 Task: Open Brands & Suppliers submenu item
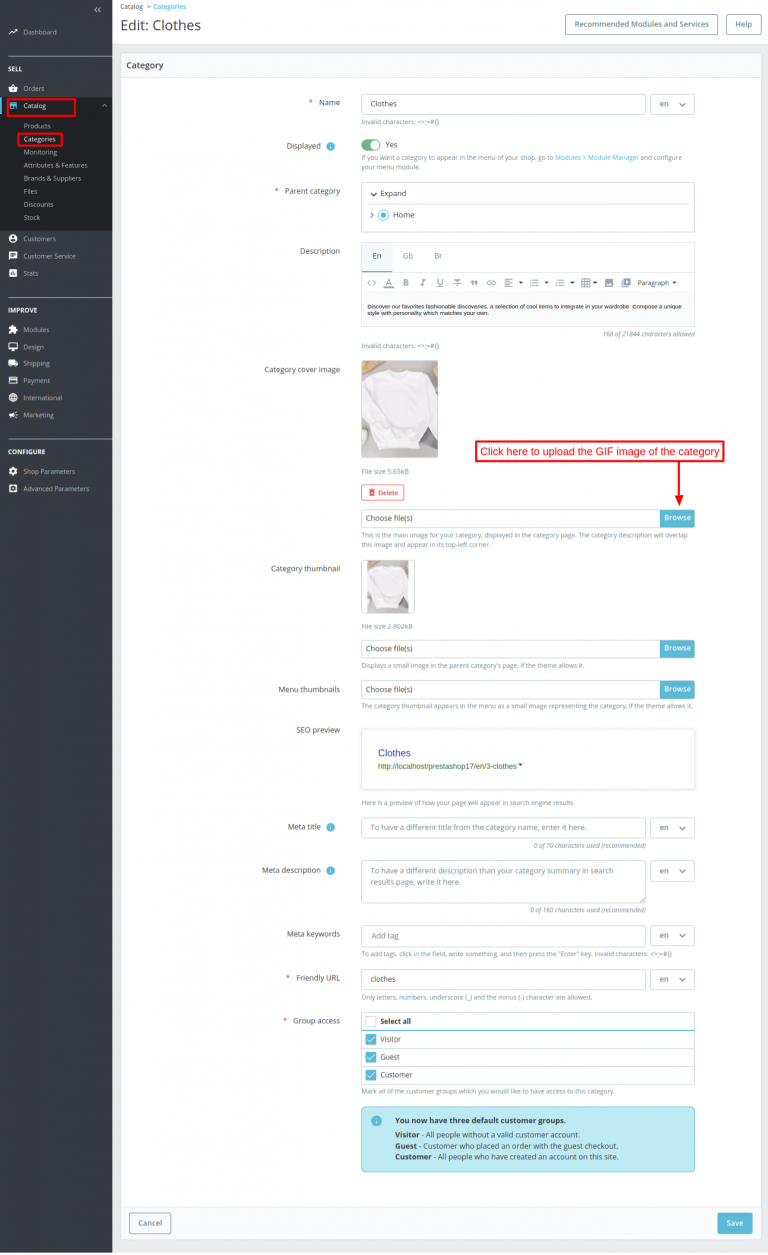[x=53, y=178]
